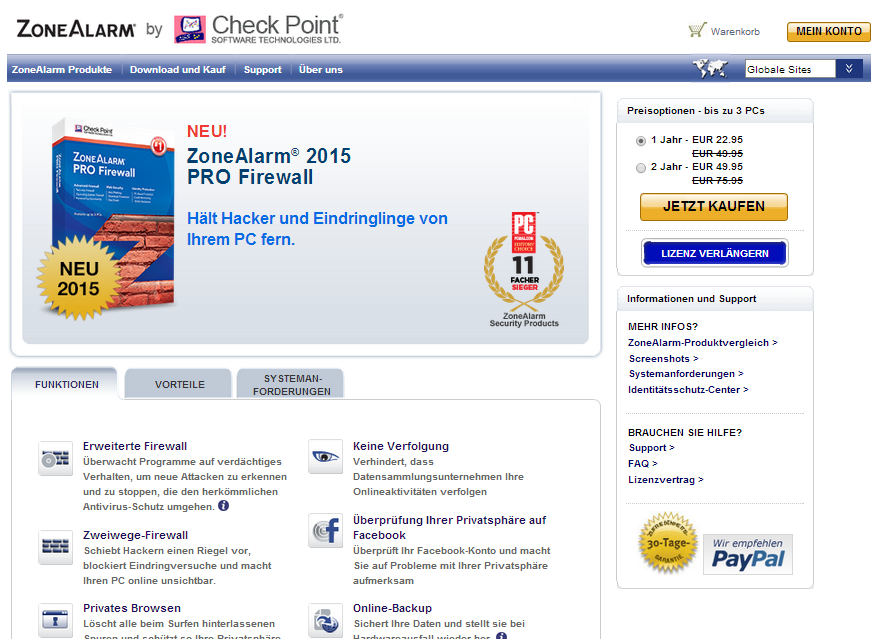879x639 pixels.
Task: Open the Lizenzvertrag link
Action: (x=665, y=480)
